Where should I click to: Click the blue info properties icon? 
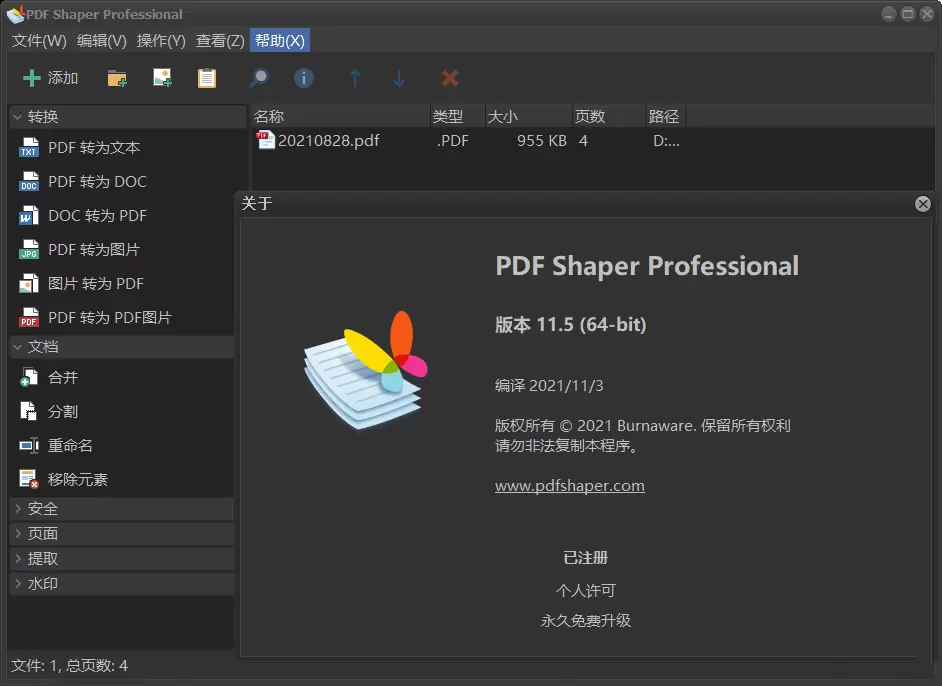(303, 78)
